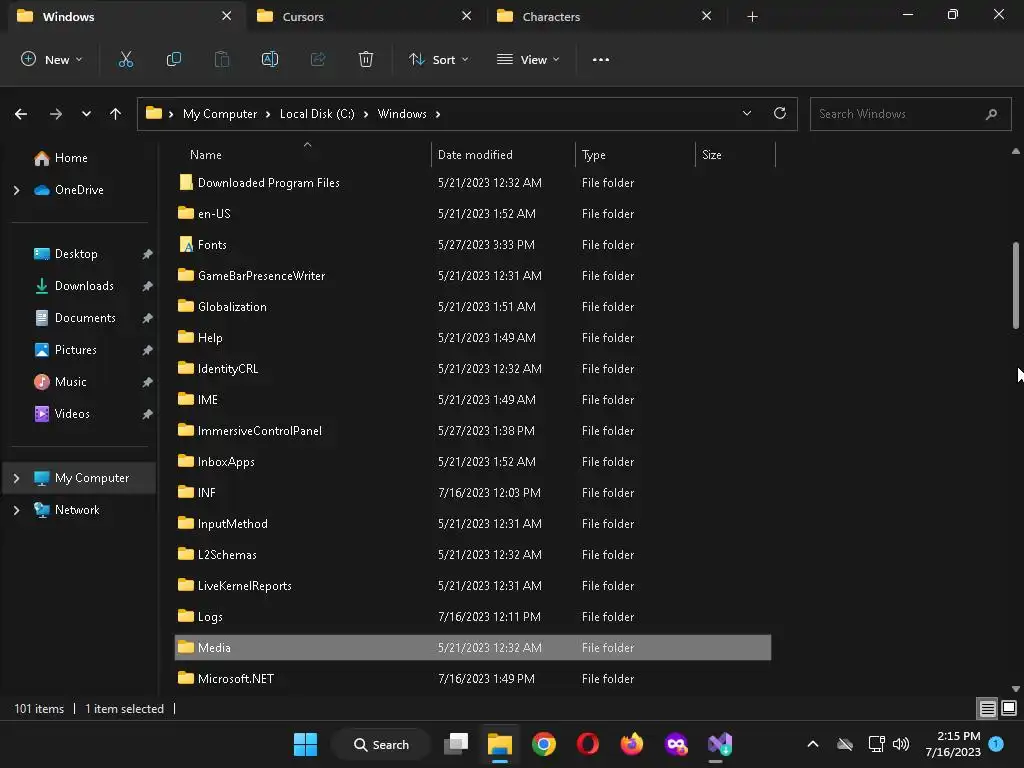Viewport: 1024px width, 768px height.
Task: Click the Cut scissors icon
Action: point(125,59)
